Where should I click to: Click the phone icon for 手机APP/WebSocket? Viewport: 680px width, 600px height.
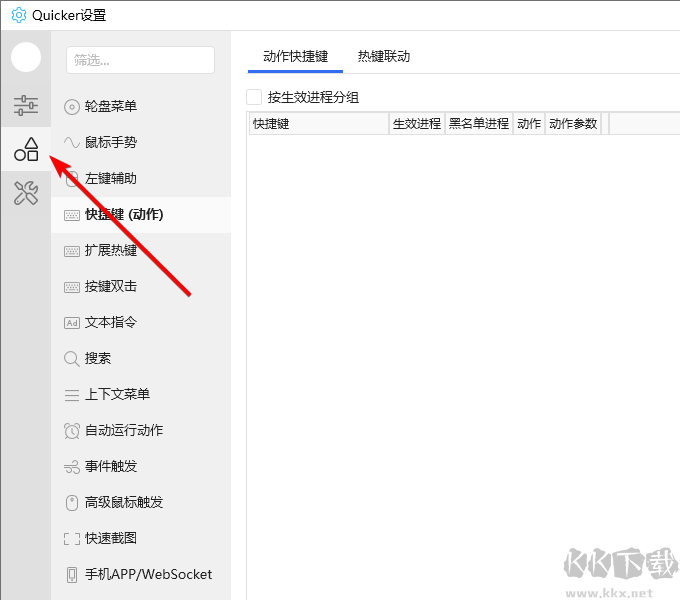72,575
